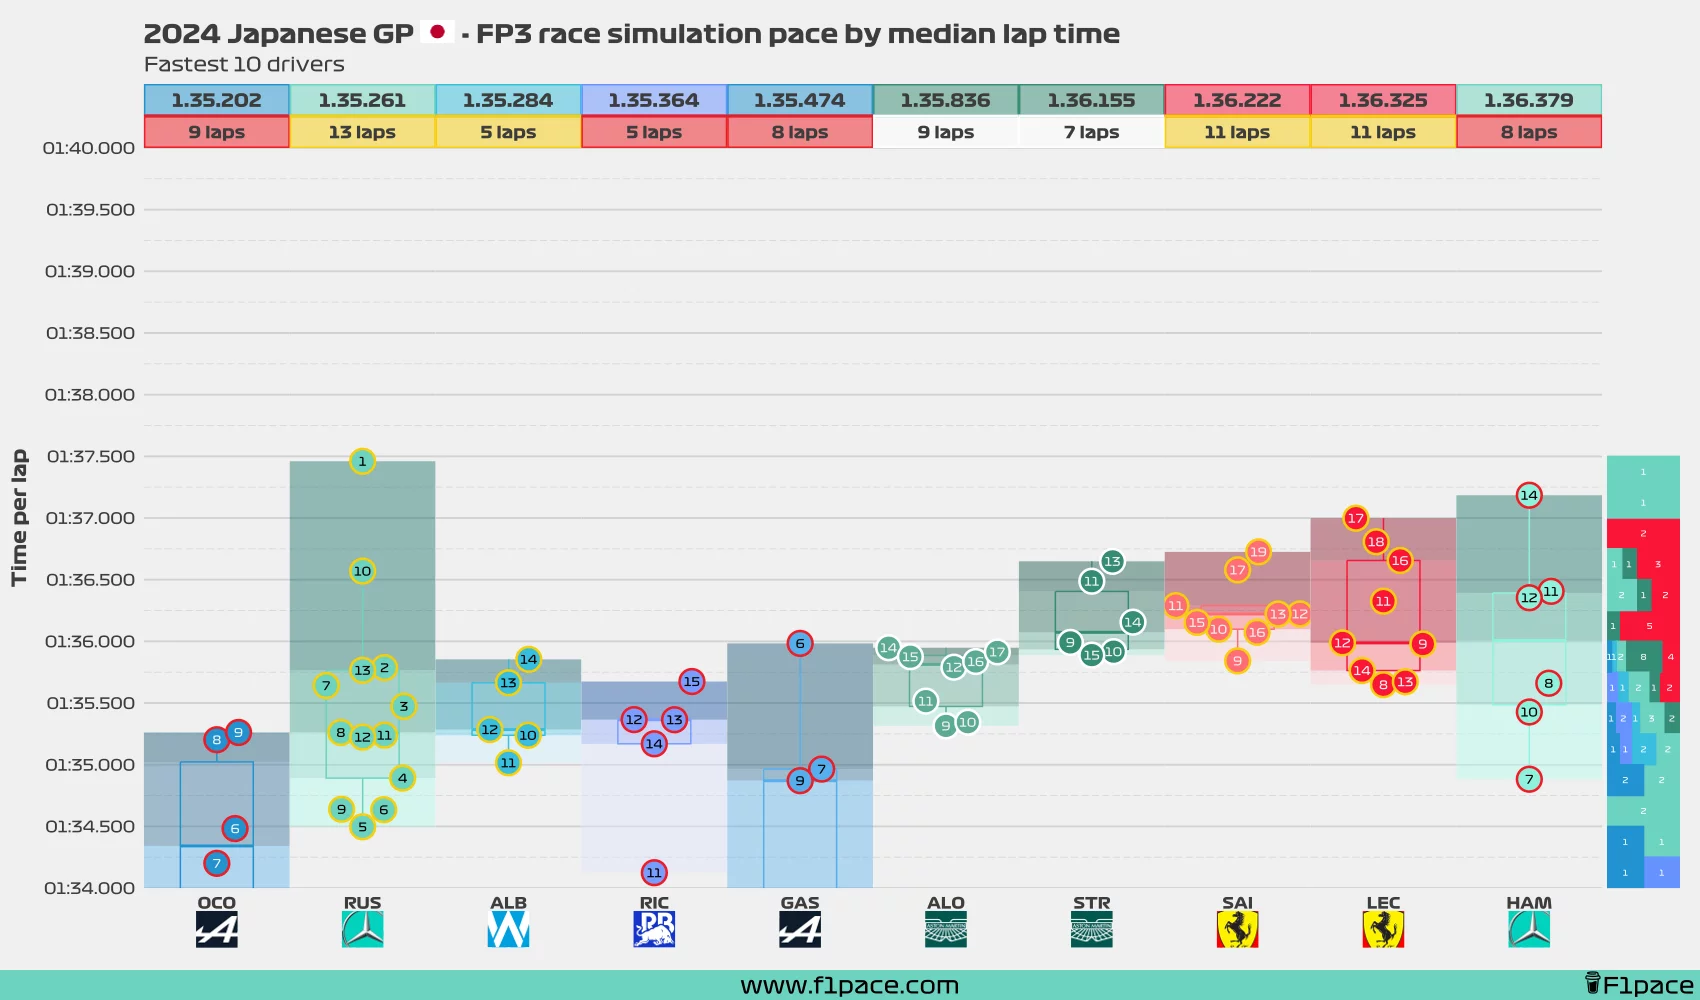Click the Mercedes logo beneath RUS
1700x1000 pixels.
(362, 927)
